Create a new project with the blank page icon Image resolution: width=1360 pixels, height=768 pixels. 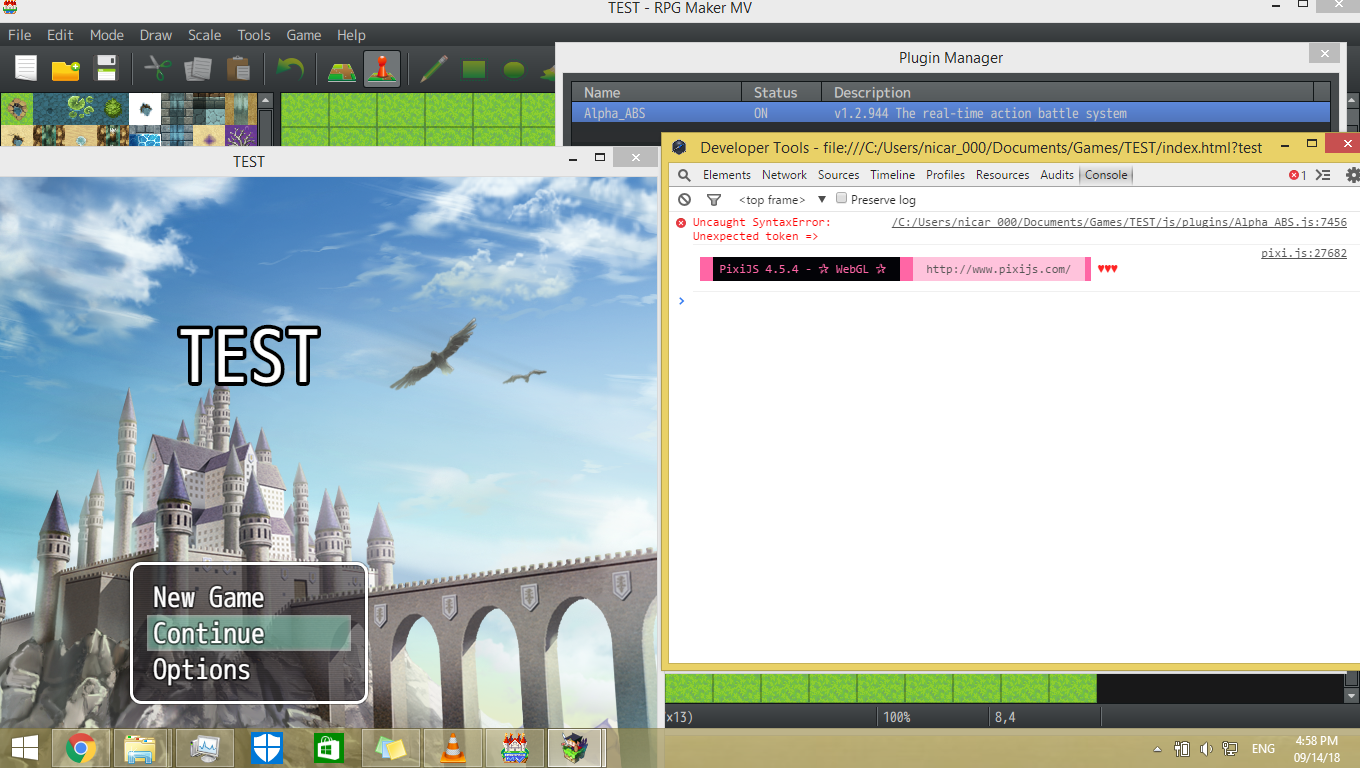click(25, 69)
